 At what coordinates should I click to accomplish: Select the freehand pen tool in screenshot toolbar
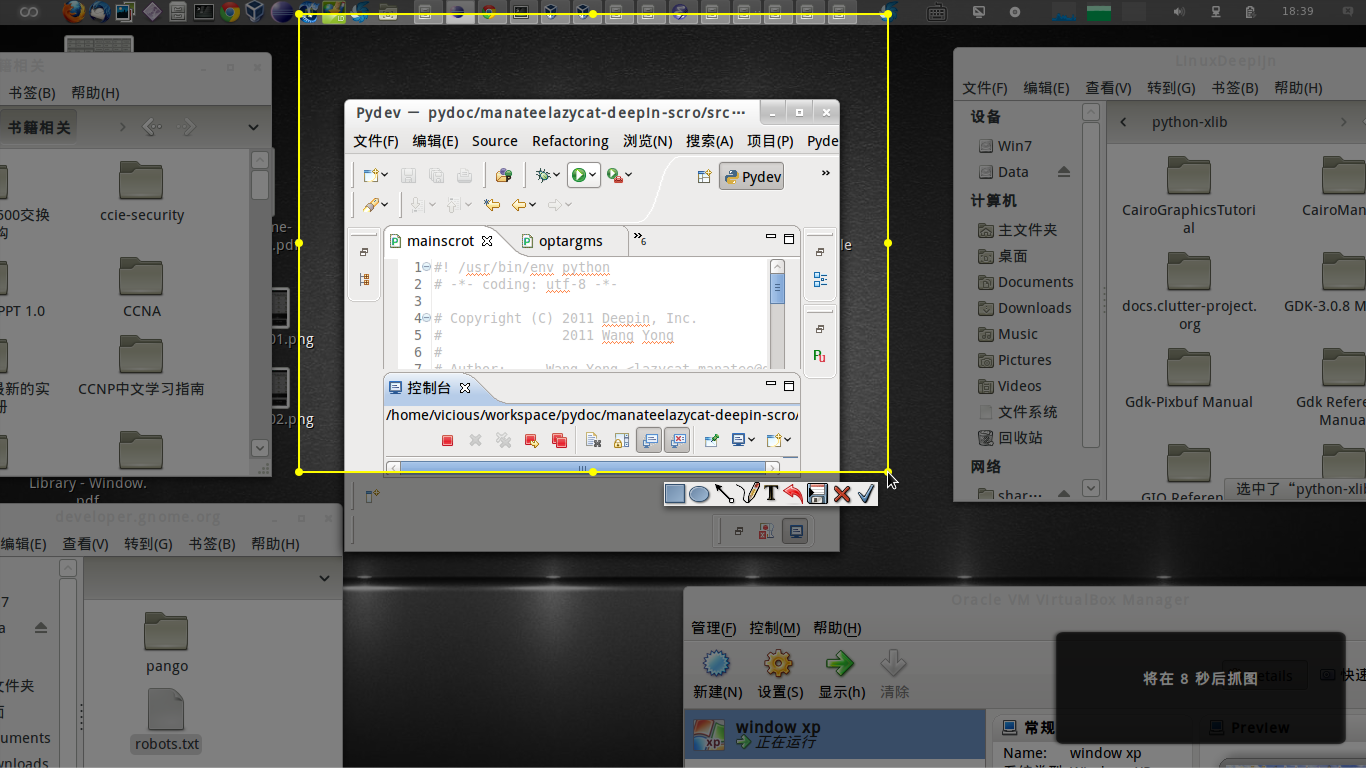pos(748,492)
